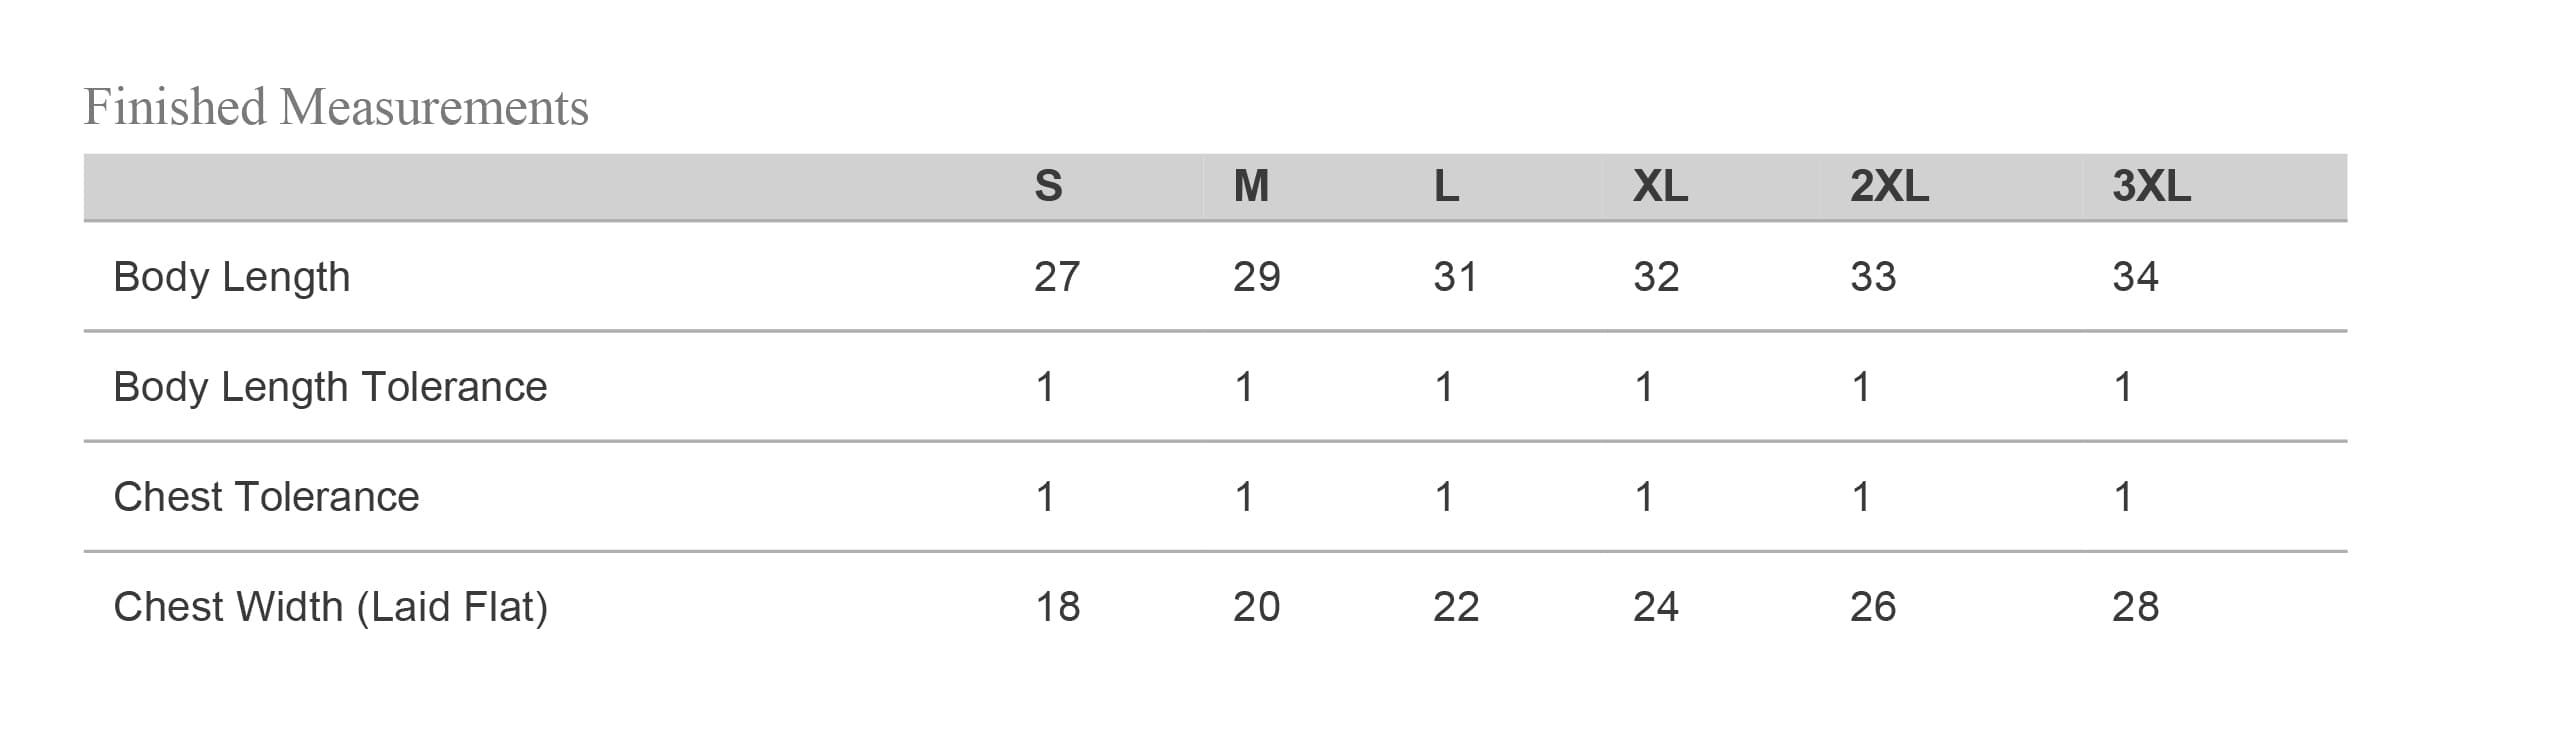Click the Body Length Tolerance row label

pos(330,387)
